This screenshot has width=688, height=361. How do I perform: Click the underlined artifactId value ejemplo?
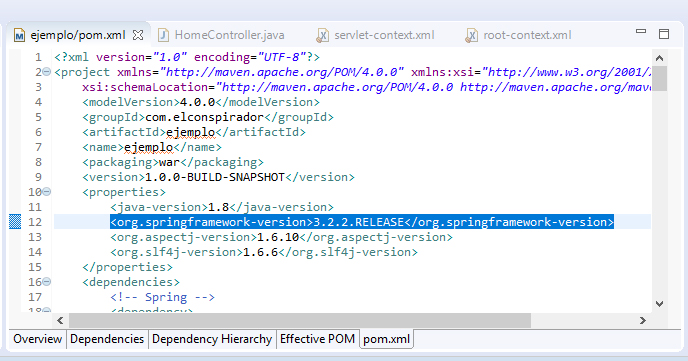point(191,132)
